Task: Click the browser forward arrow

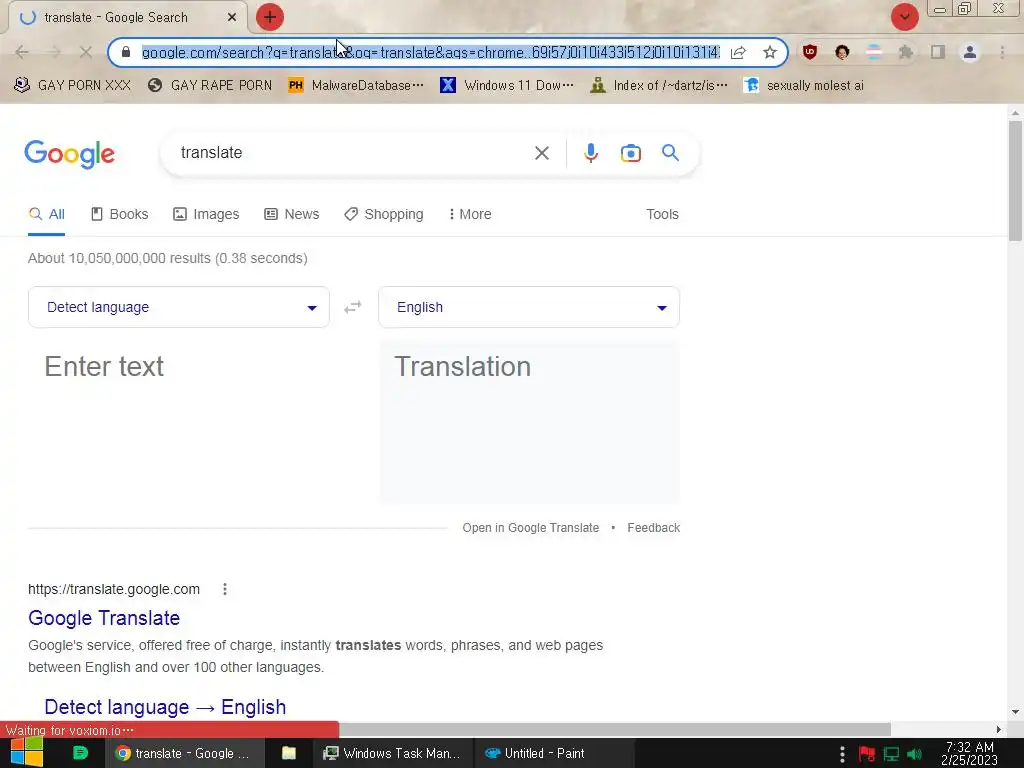Action: pyautogui.click(x=54, y=52)
